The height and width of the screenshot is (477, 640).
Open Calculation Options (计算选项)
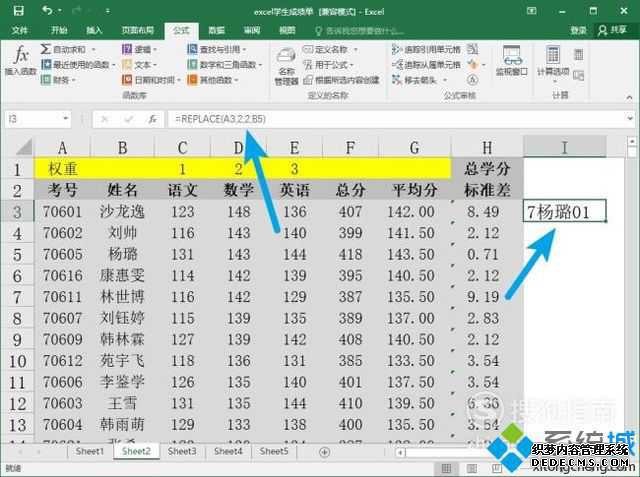tap(553, 63)
